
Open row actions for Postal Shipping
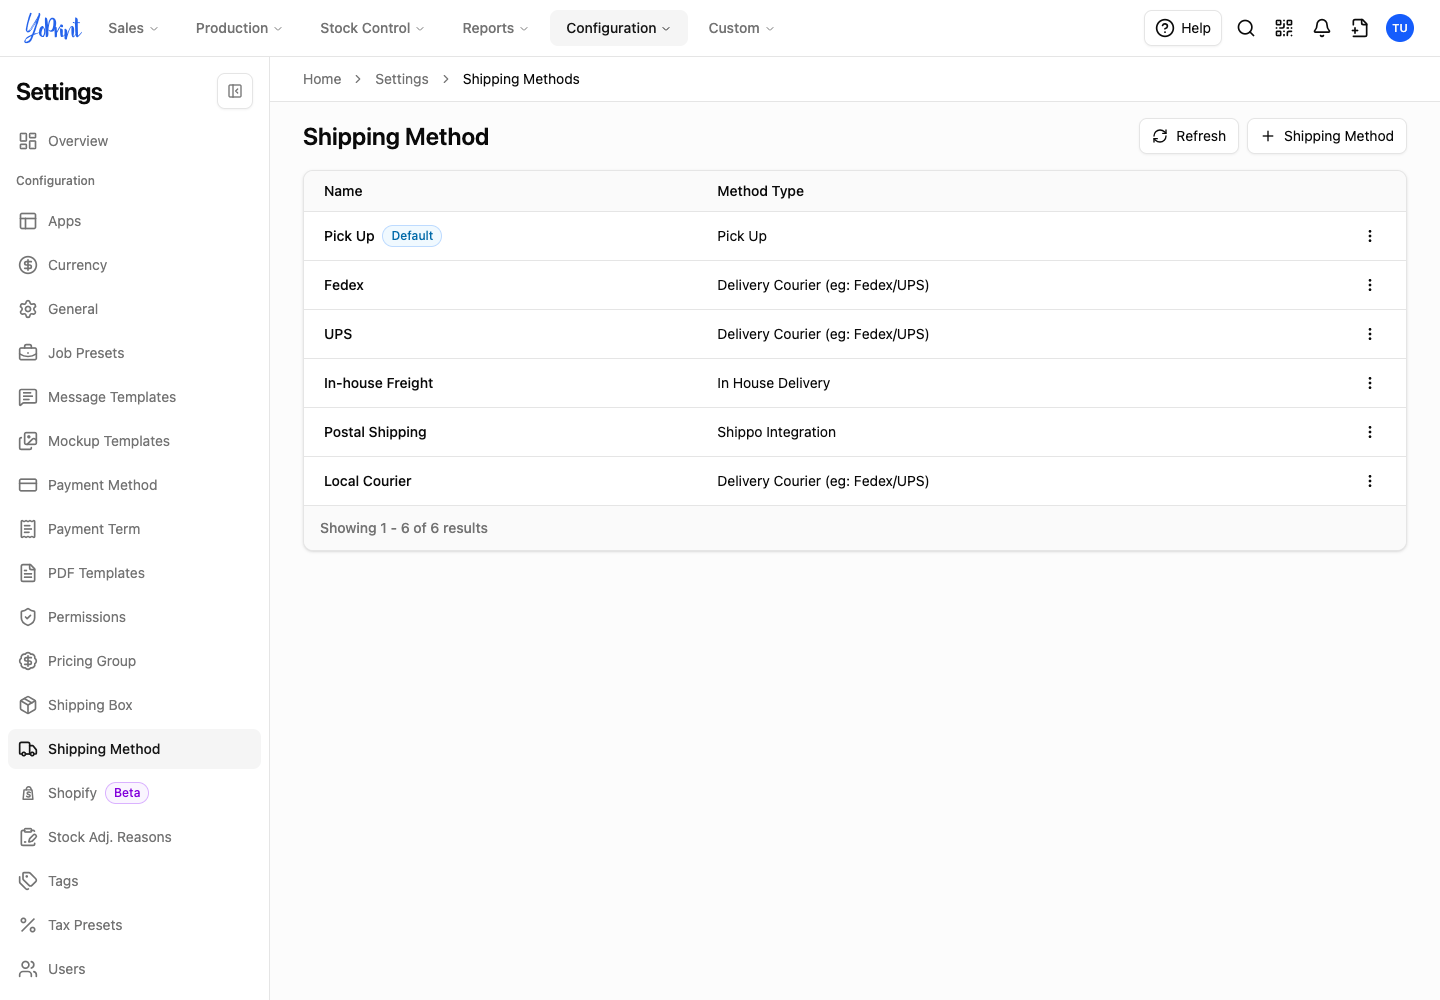pos(1370,432)
